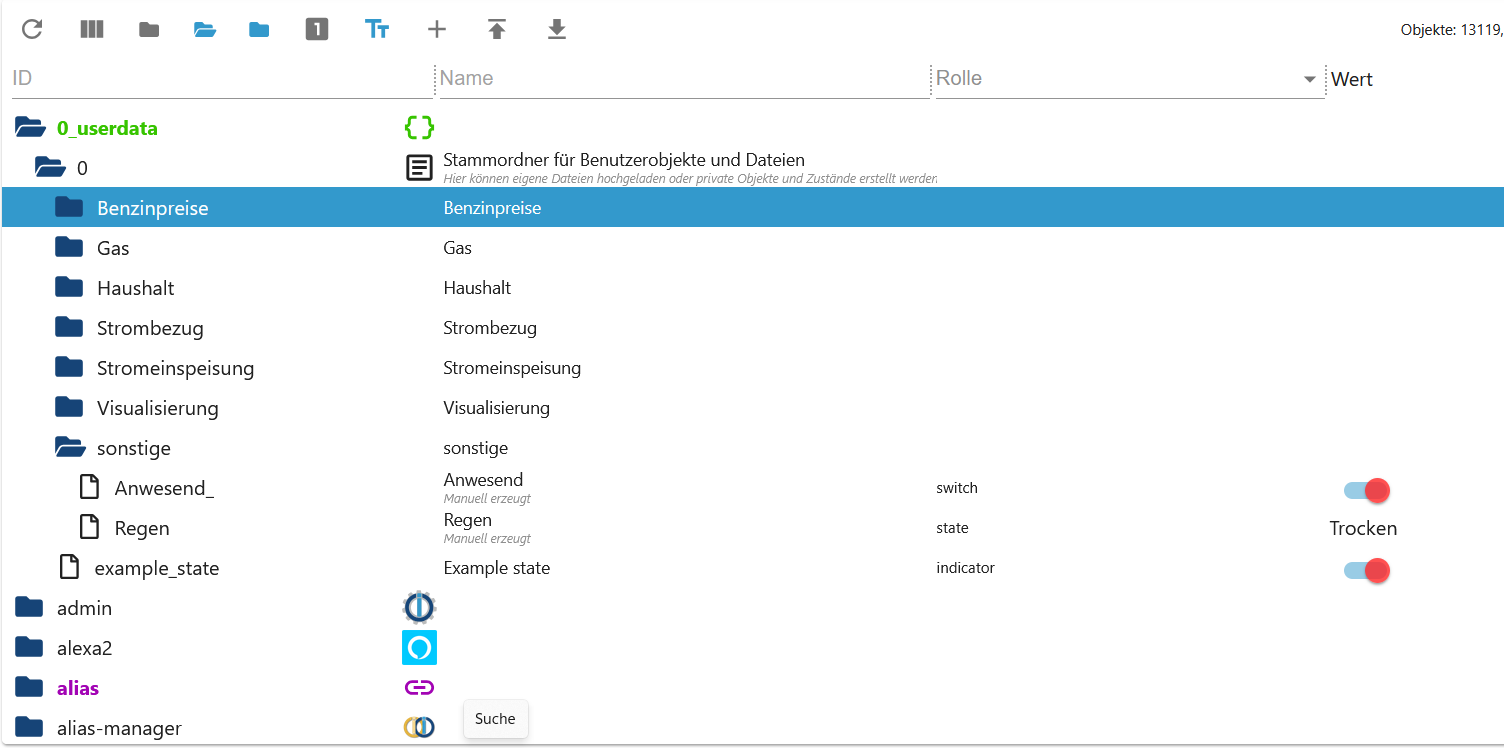Click the blue closed-folder toolbar icon

tap(259, 30)
